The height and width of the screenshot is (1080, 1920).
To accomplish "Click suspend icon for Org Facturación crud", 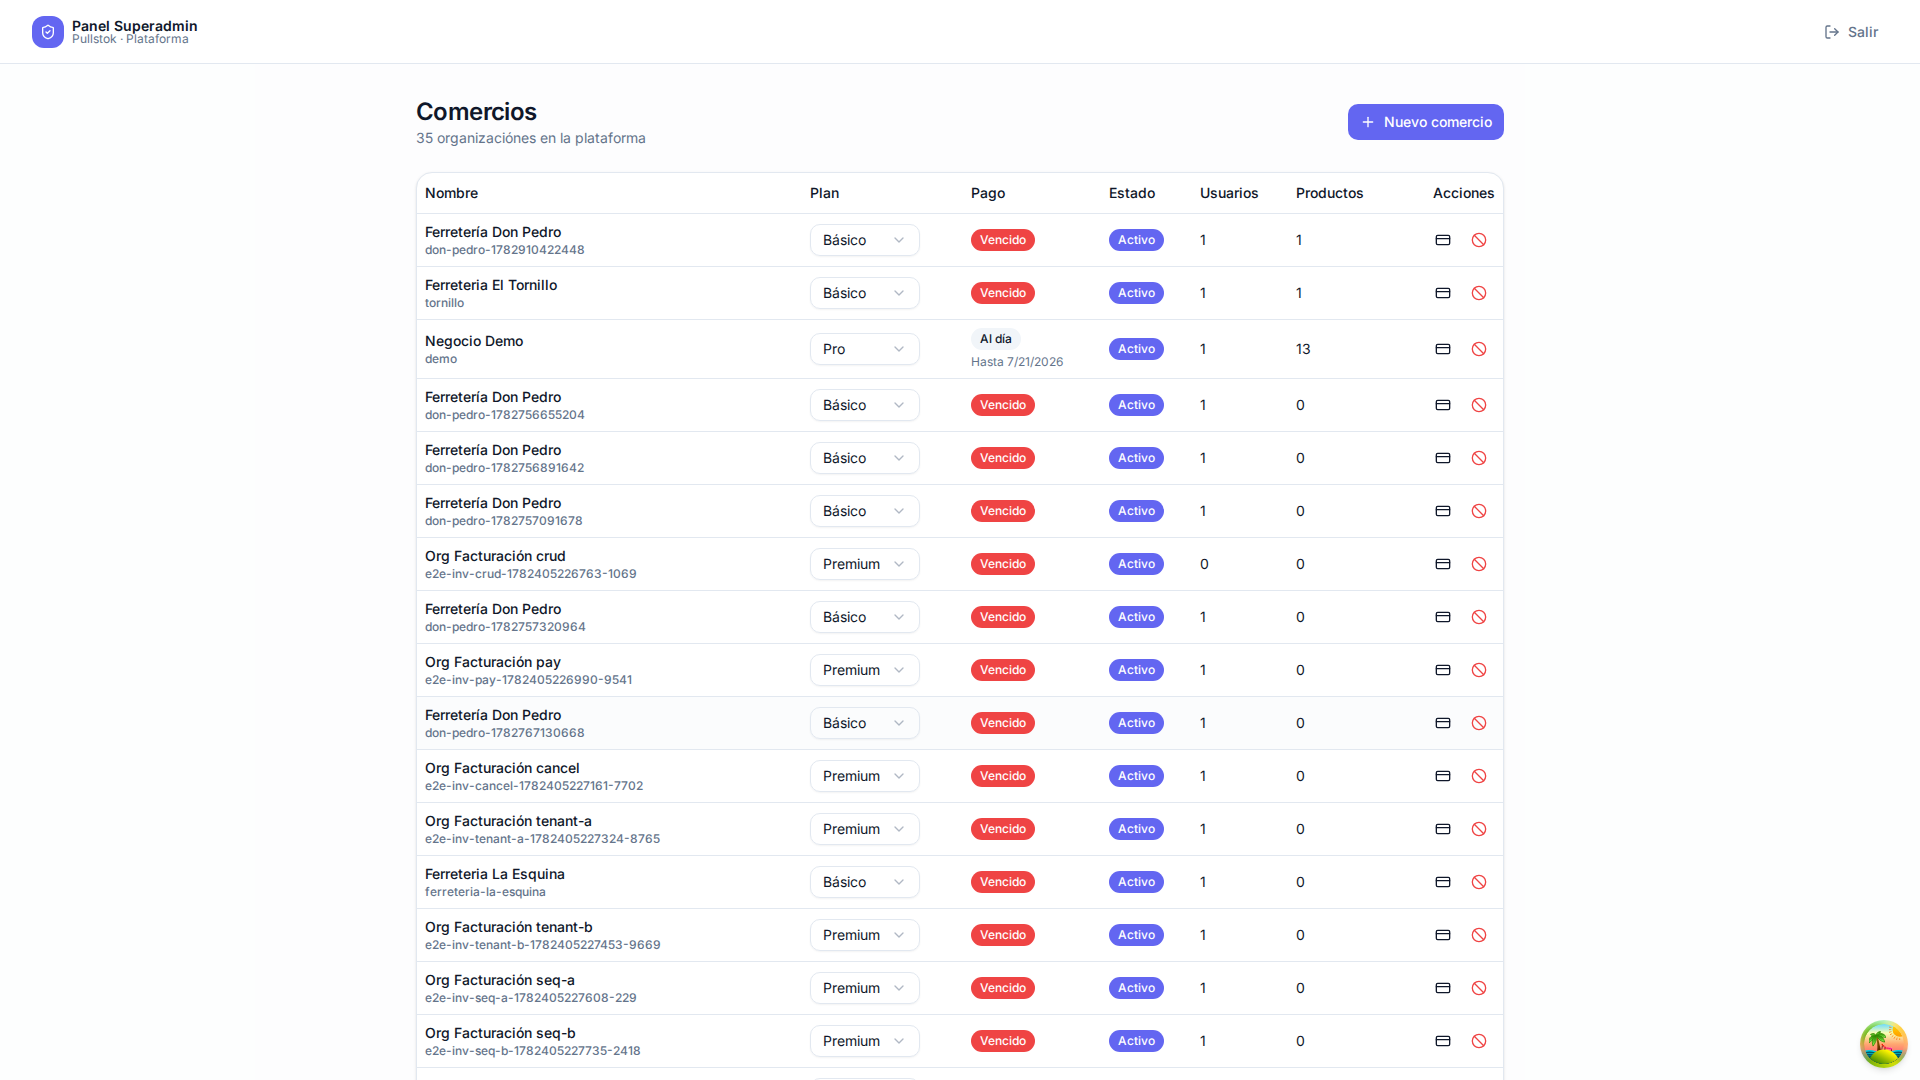I will [1479, 564].
